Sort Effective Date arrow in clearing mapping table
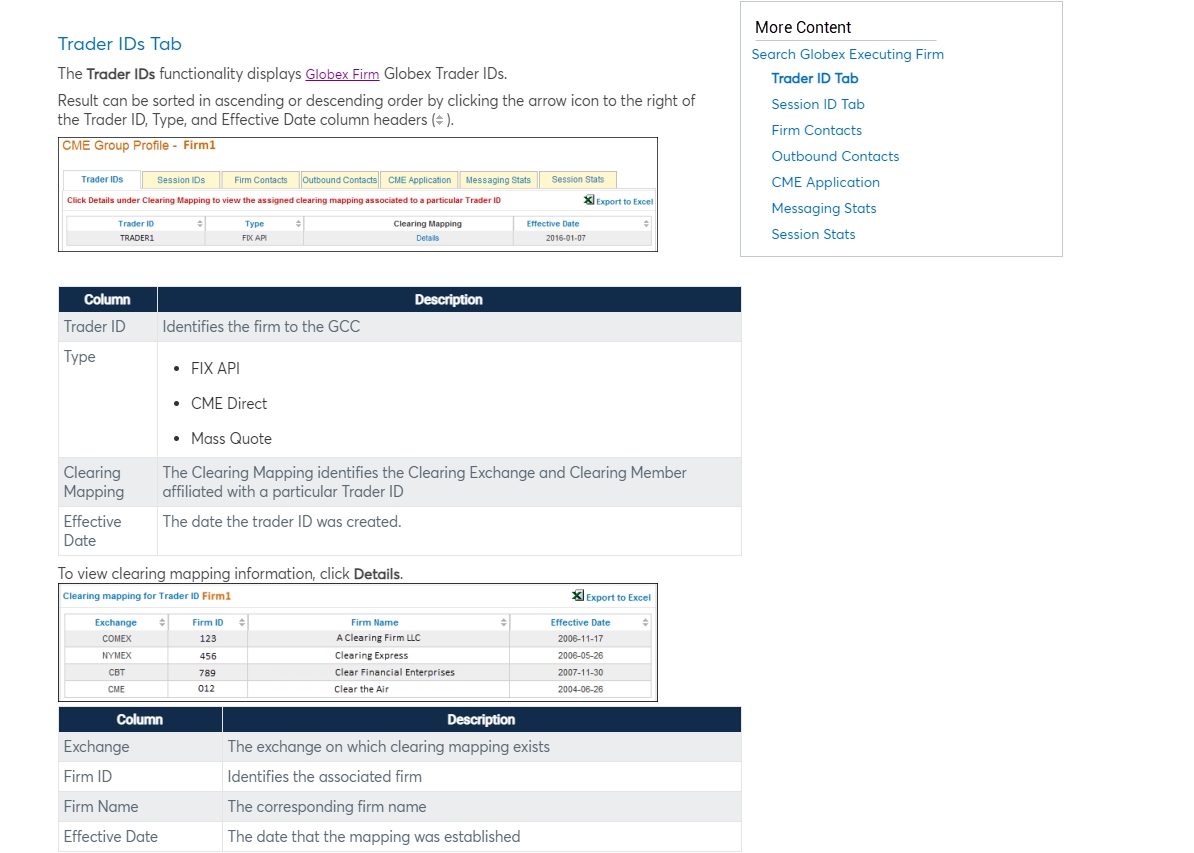 tap(646, 623)
